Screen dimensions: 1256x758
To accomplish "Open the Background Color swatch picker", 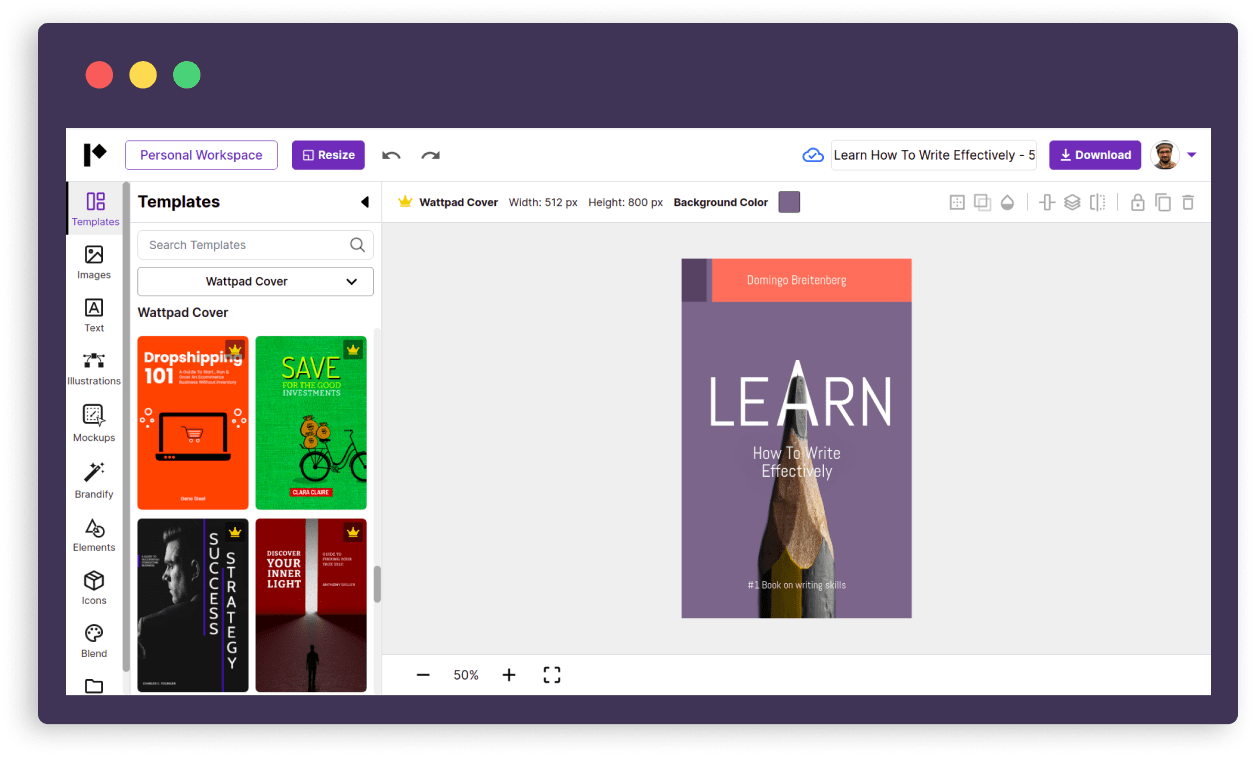I will point(789,201).
